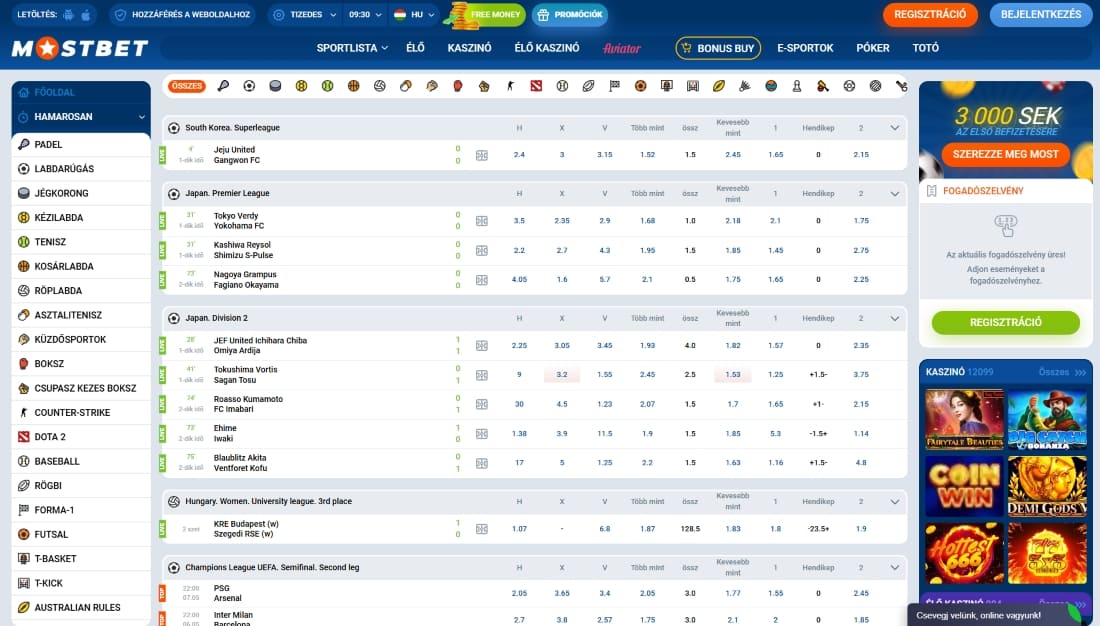This screenshot has height=626, width=1100.
Task: Expand the Sportlista menu
Action: [x=352, y=48]
